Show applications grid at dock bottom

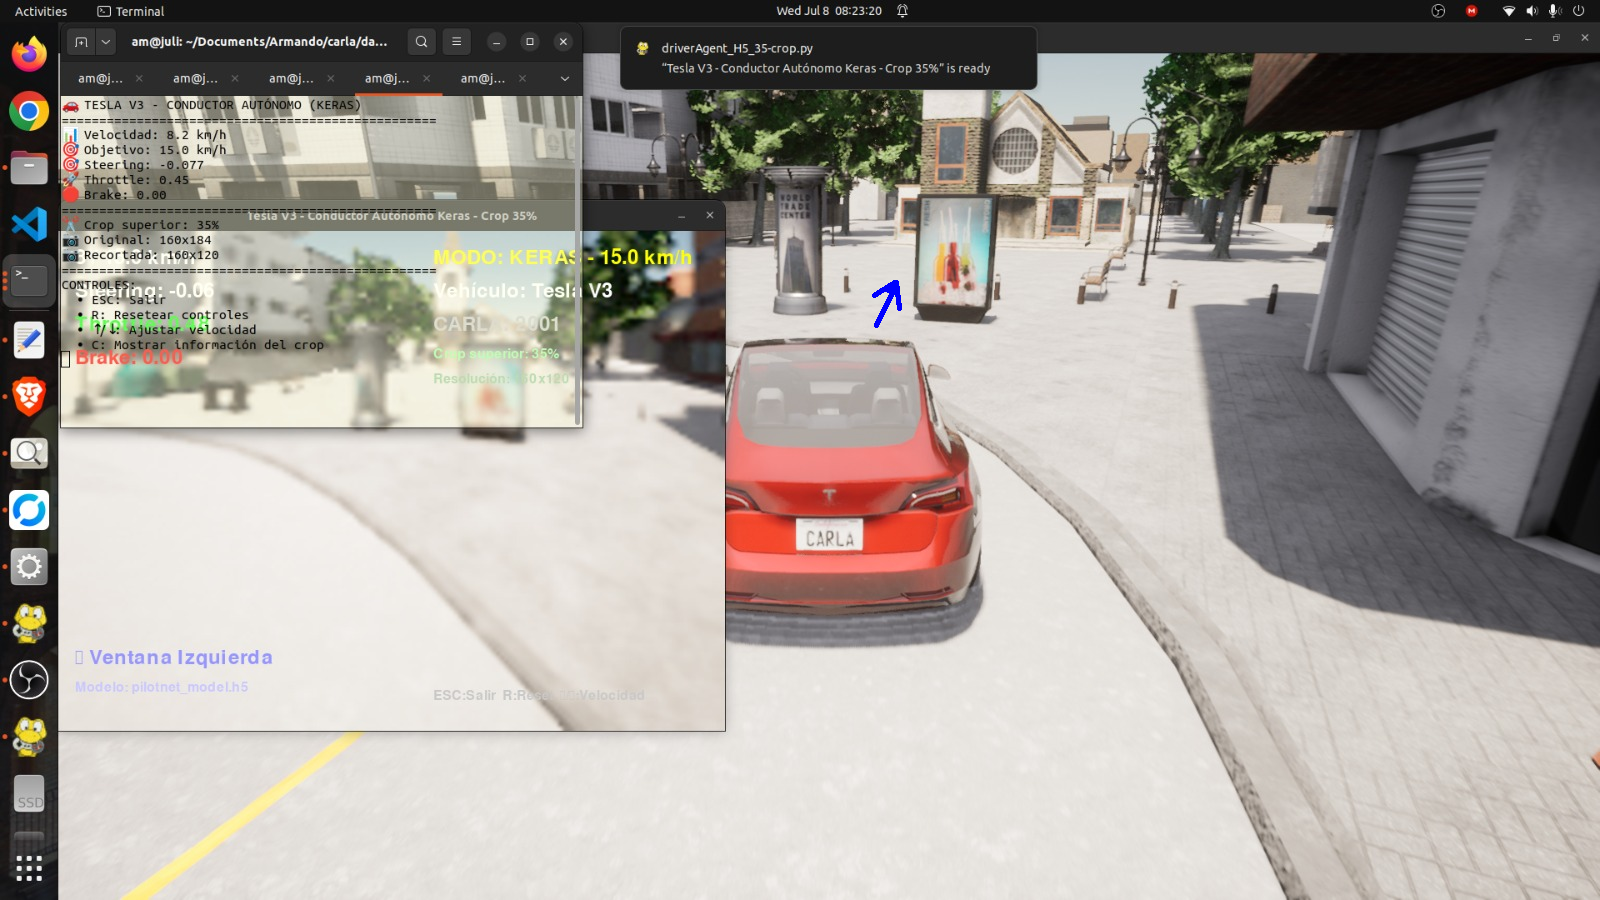[29, 867]
